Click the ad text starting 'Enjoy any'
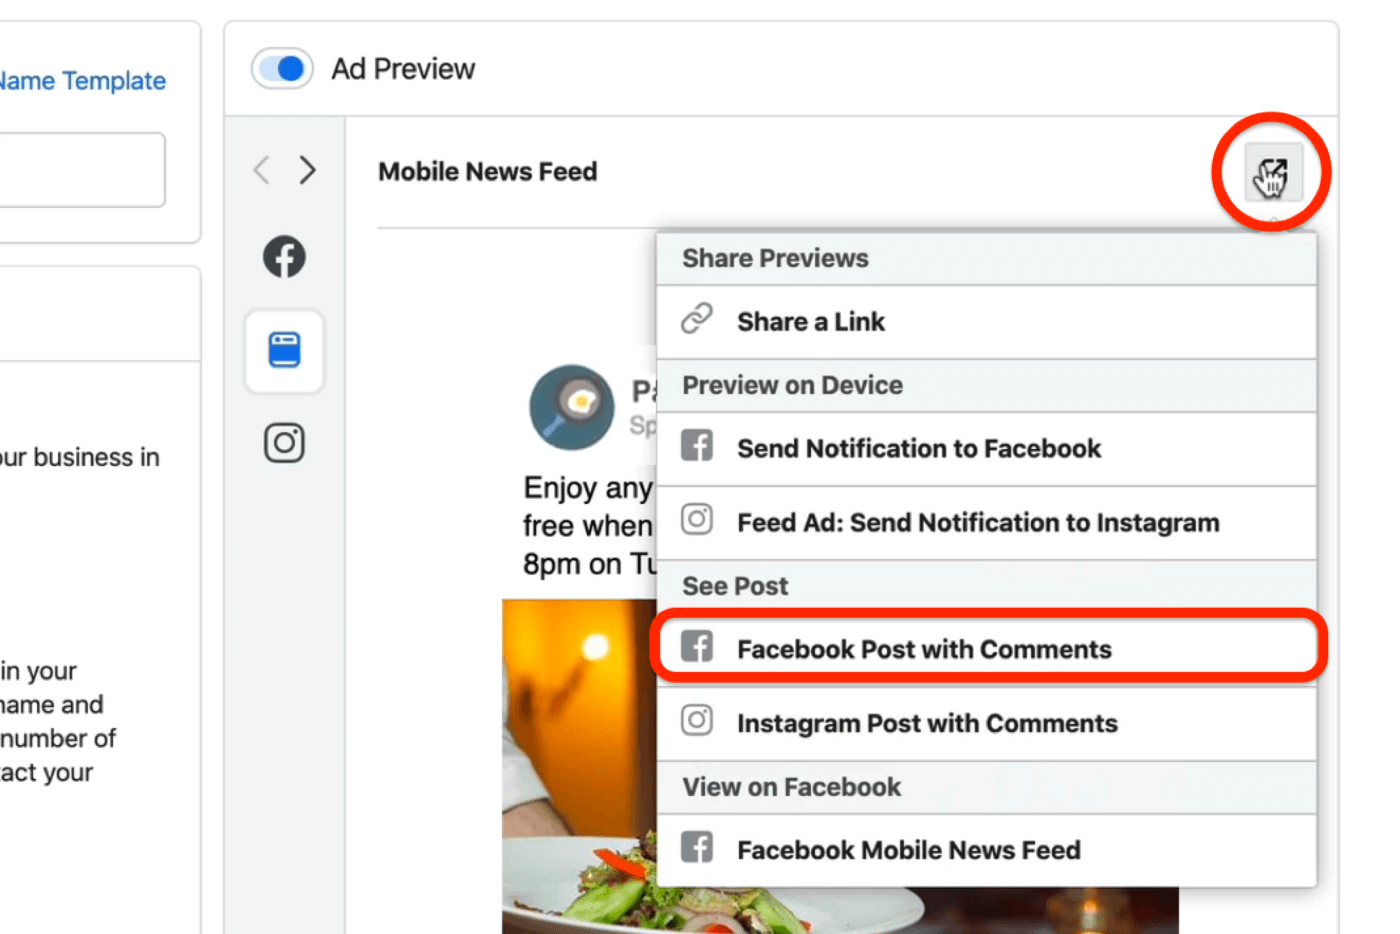This screenshot has width=1400, height=934. (588, 525)
